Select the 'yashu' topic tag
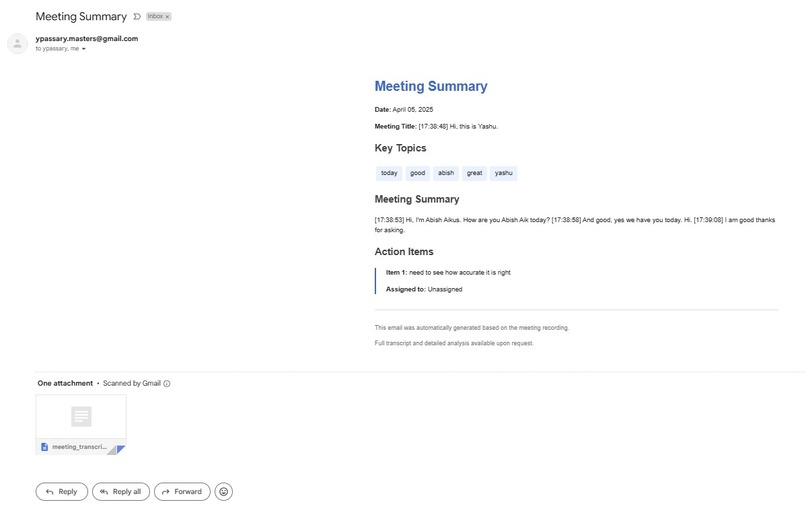806x527 pixels. (503, 173)
